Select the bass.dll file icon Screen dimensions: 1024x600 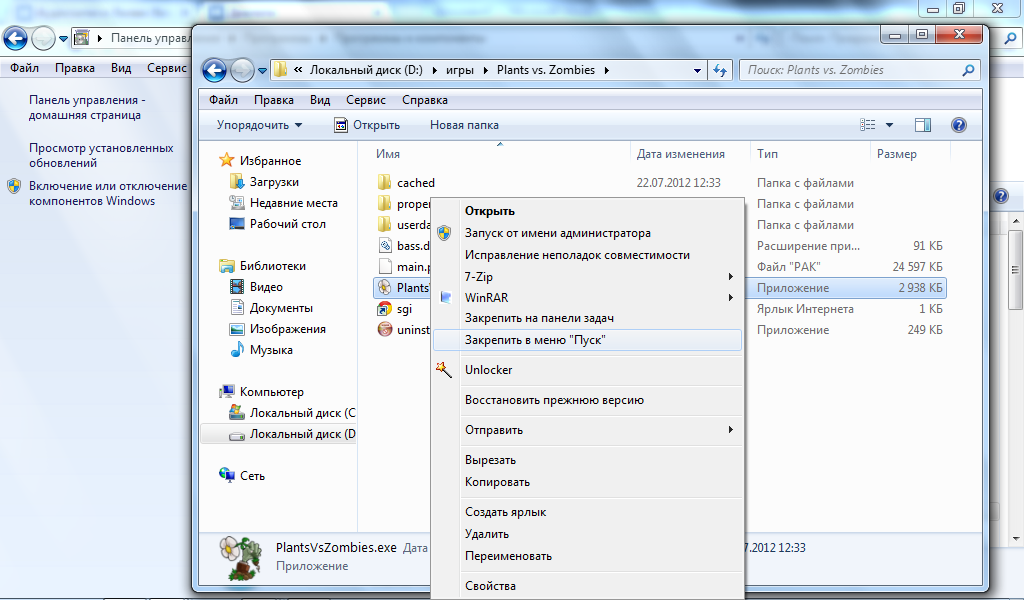385,245
